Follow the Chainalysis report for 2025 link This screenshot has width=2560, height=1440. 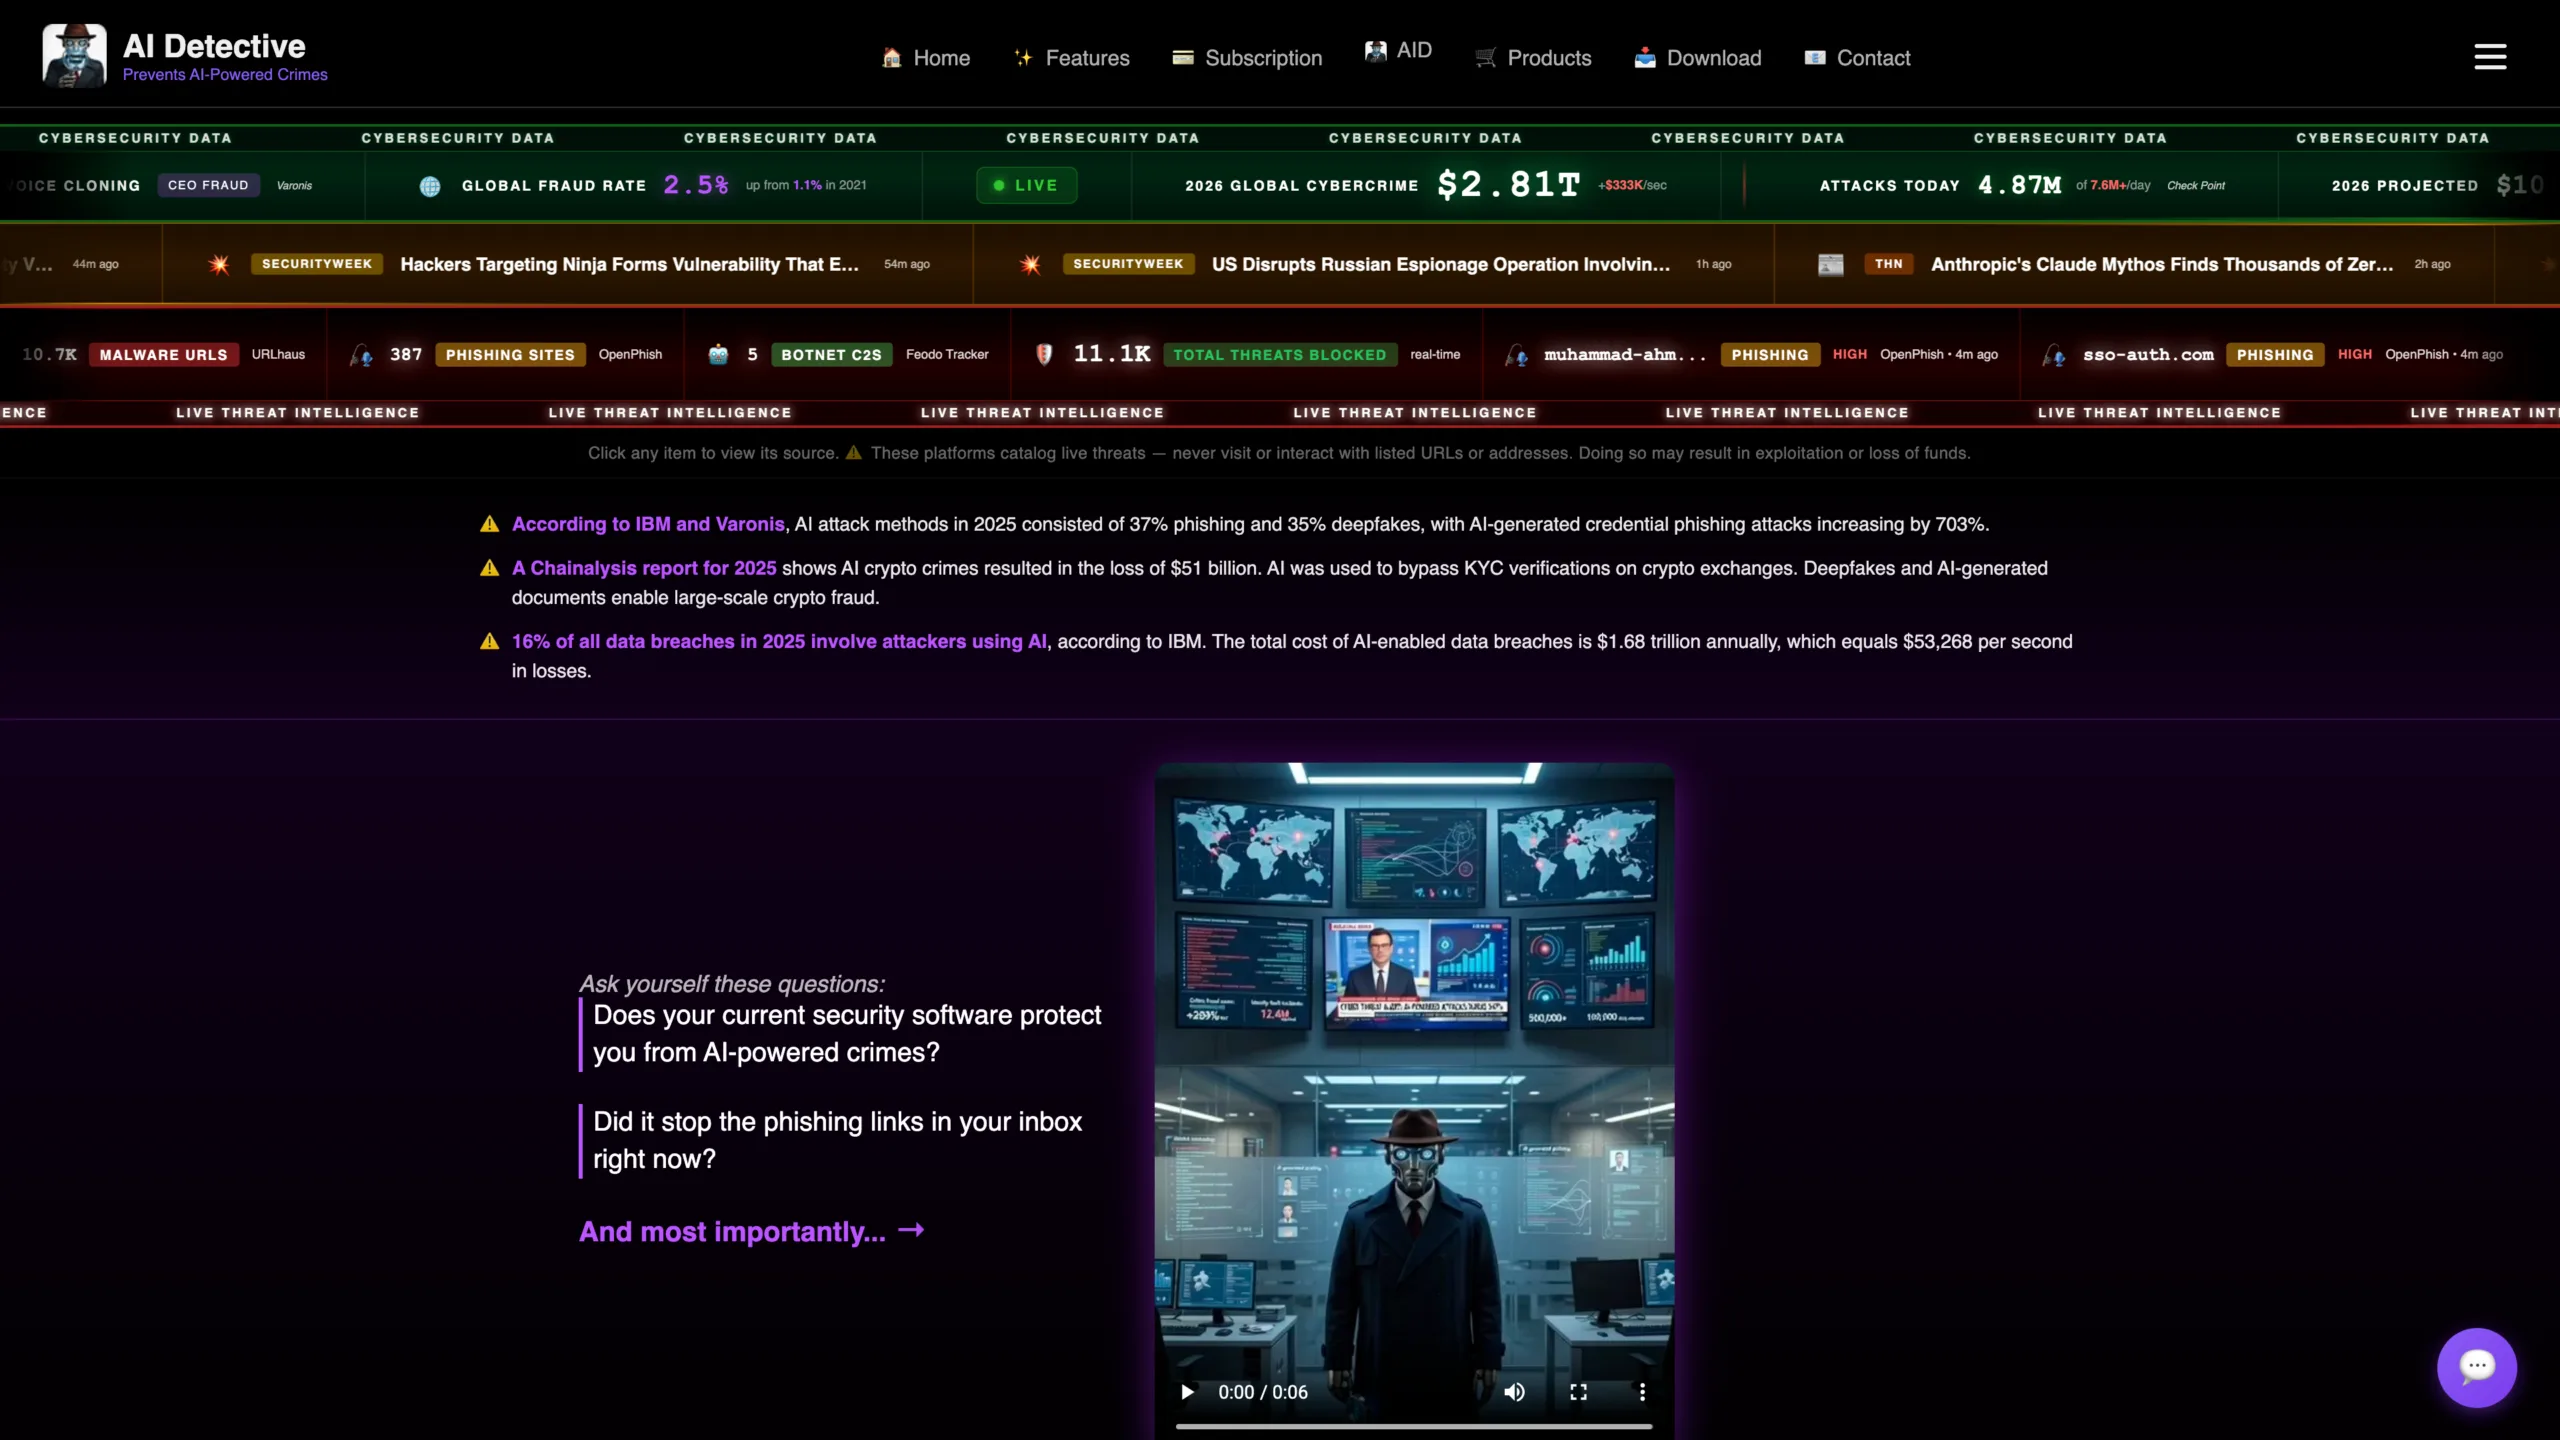coord(643,568)
